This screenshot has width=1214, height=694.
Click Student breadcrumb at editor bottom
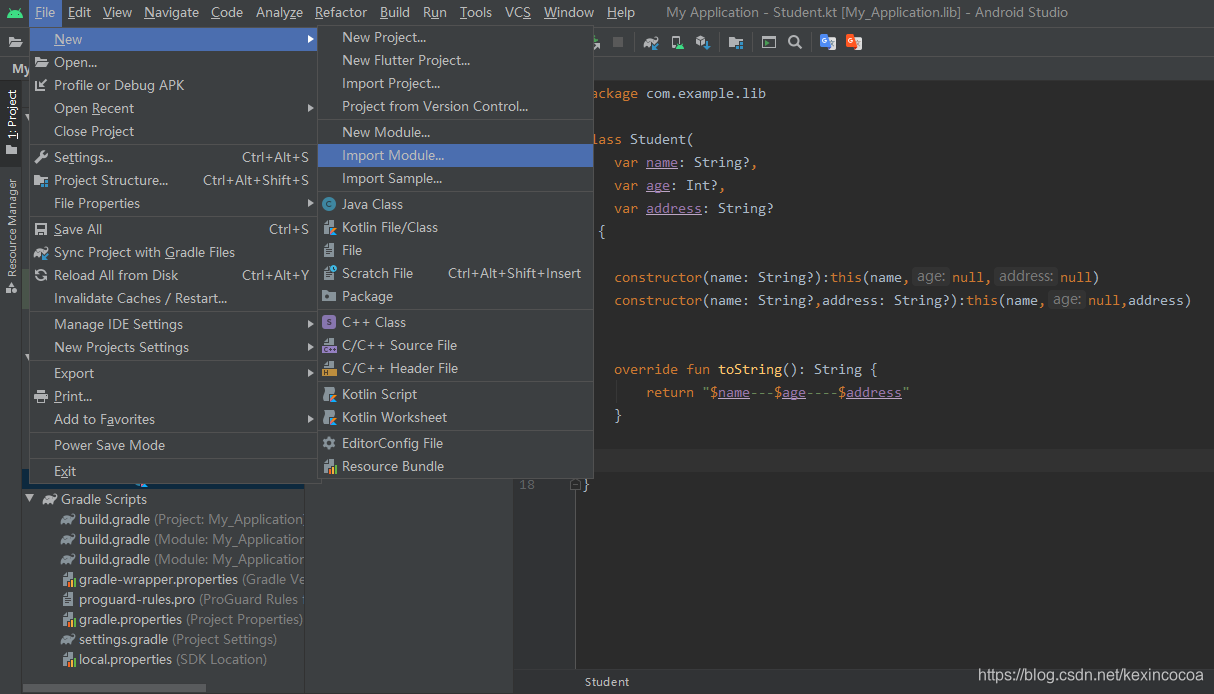[607, 682]
